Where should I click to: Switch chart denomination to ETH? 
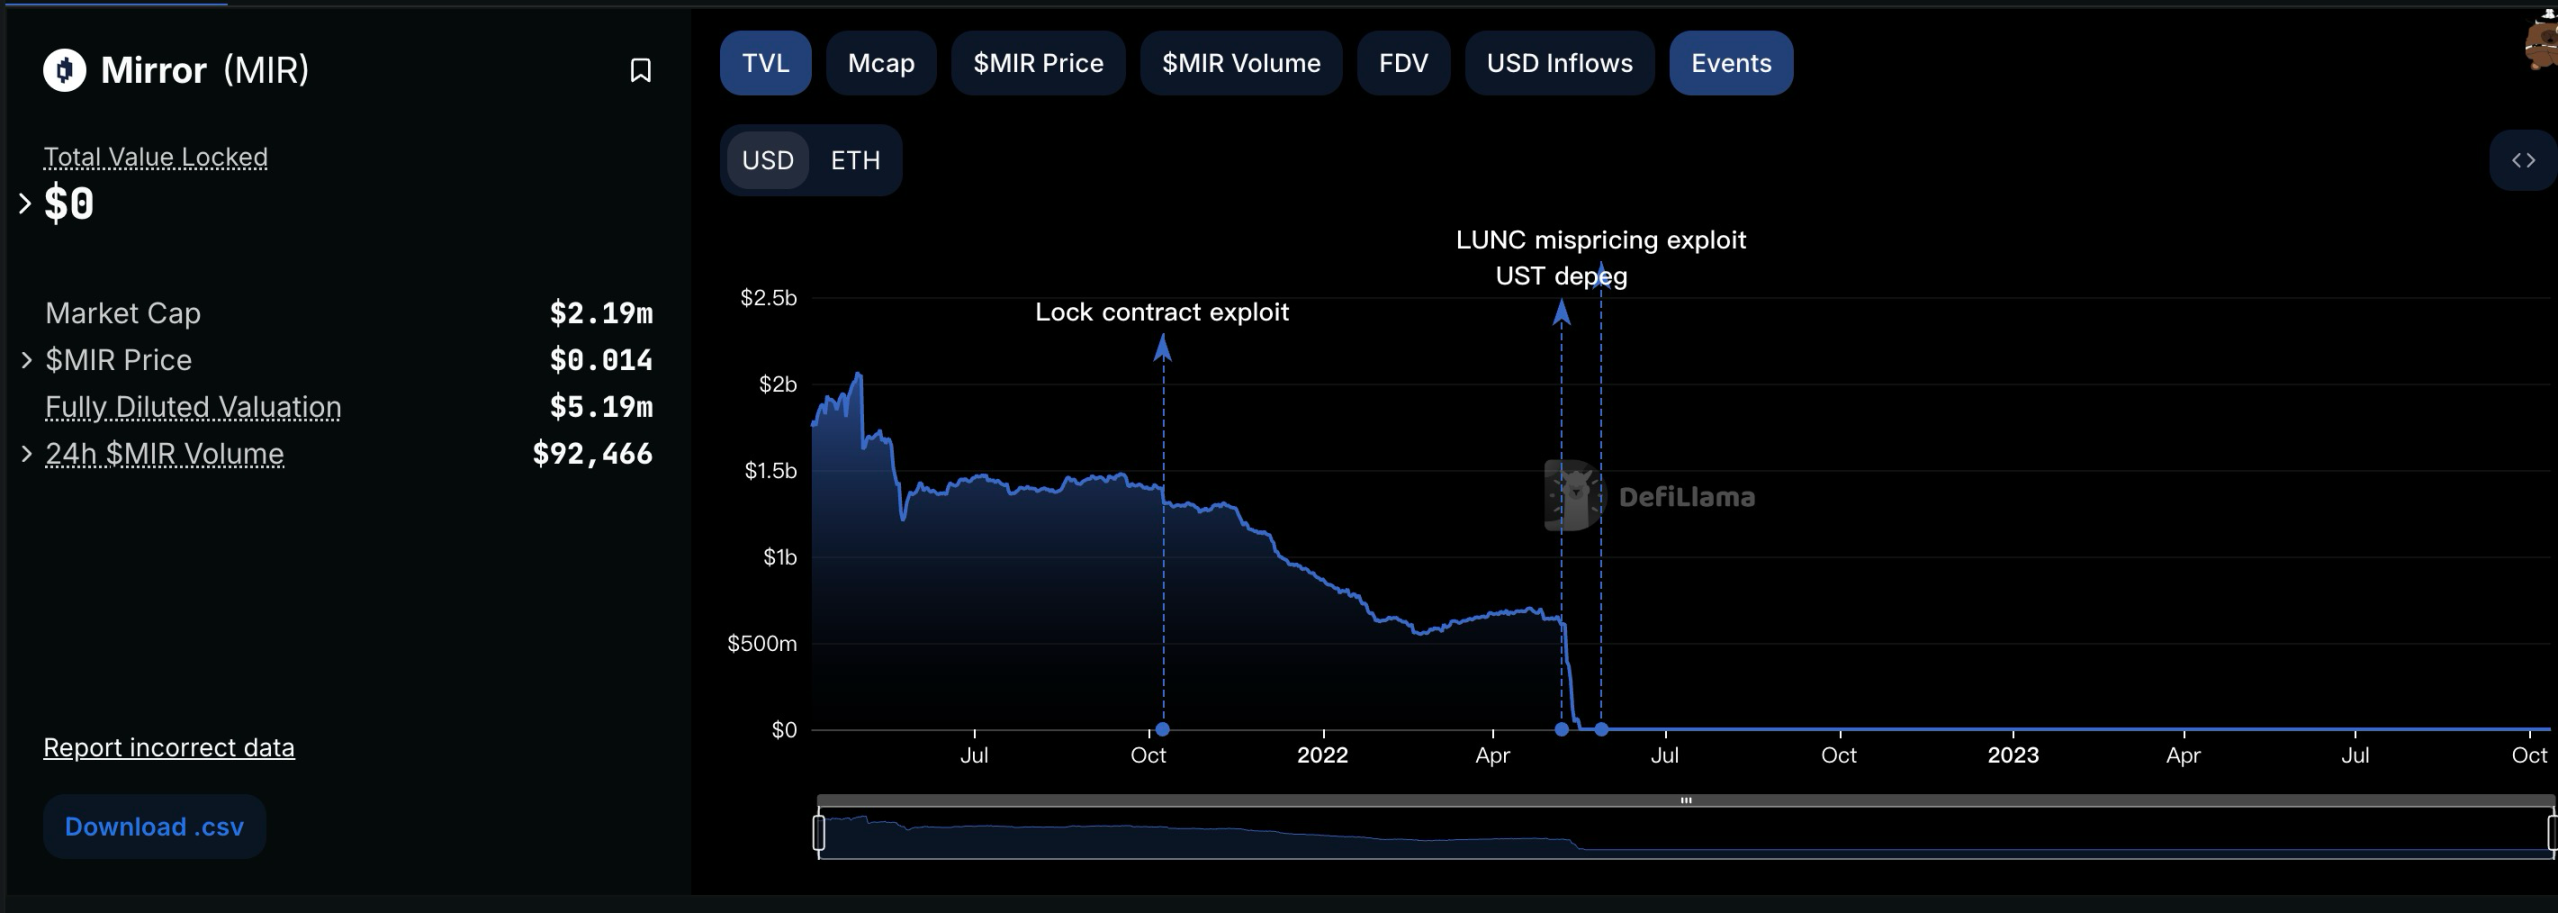[856, 160]
